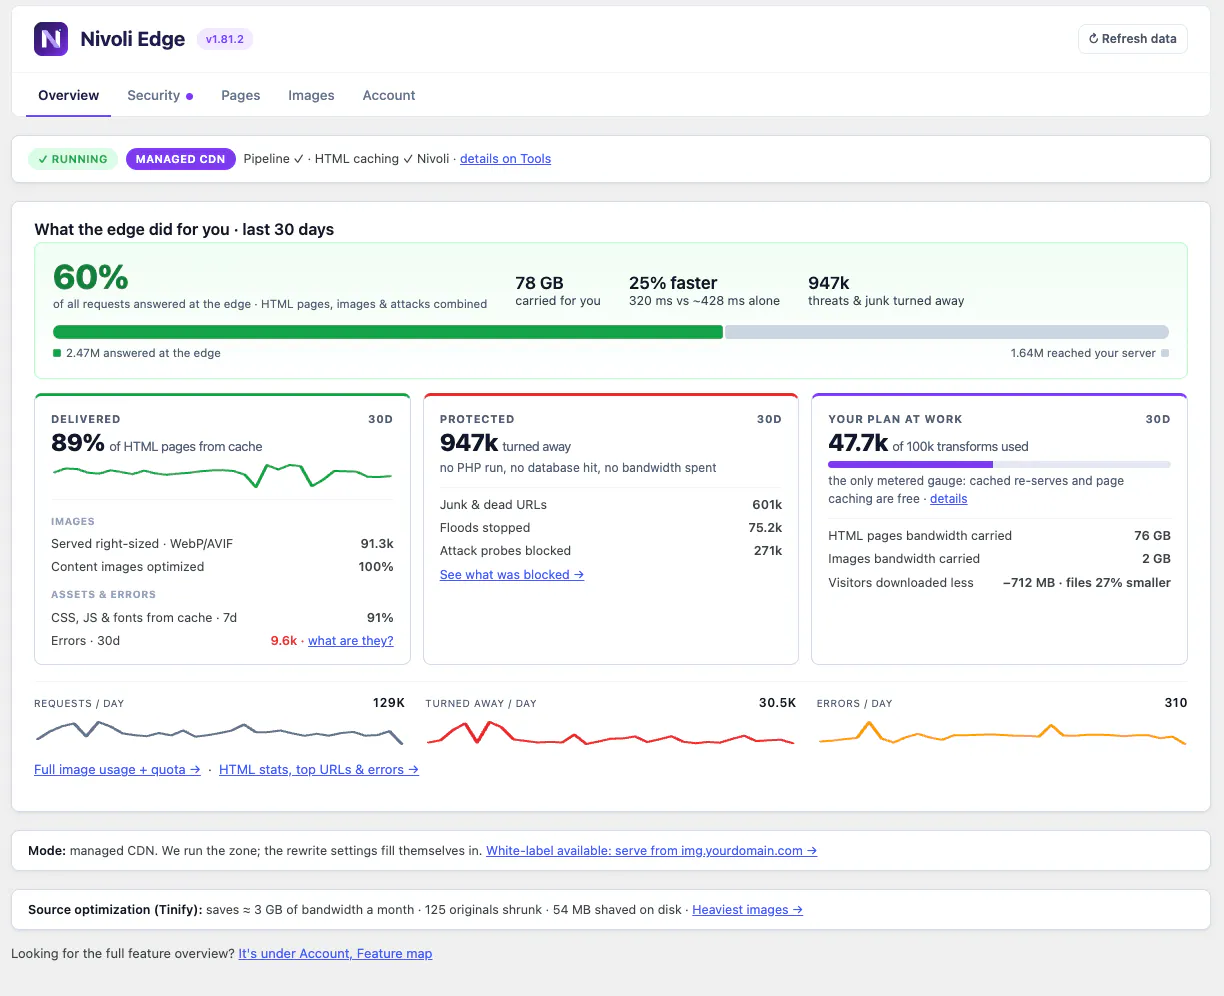This screenshot has height=996, width=1224.
Task: Switch to the Security tab
Action: [x=160, y=96]
